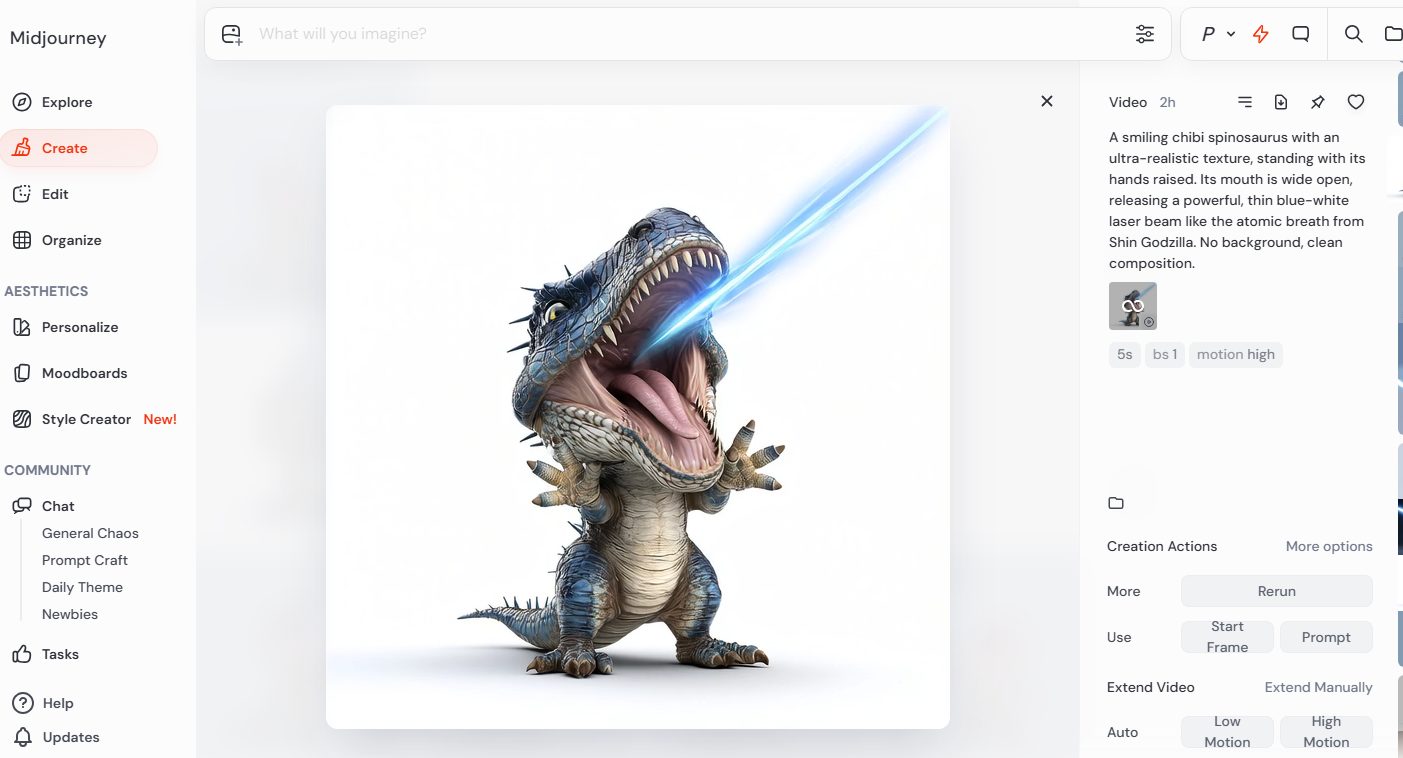Click the 'What will you imagine?' prompt field
Viewport: 1403px width, 758px height.
pyautogui.click(x=680, y=34)
